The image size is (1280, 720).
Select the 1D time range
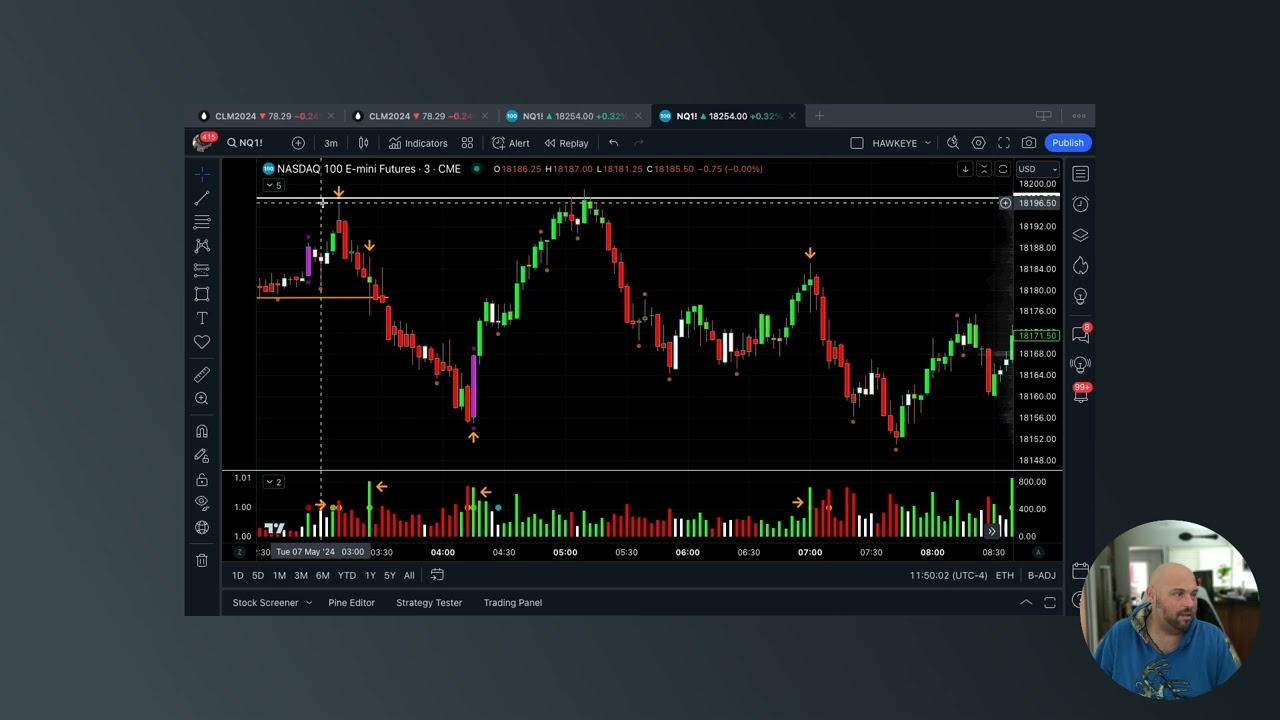tap(238, 575)
